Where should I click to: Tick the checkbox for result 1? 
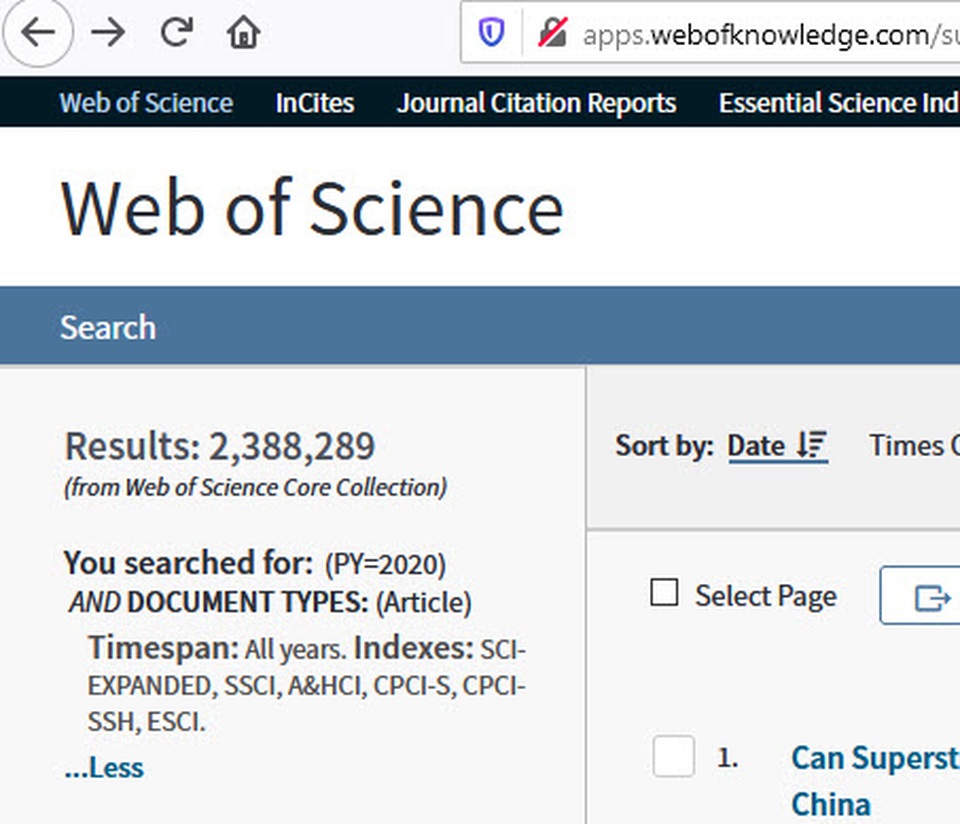click(673, 756)
